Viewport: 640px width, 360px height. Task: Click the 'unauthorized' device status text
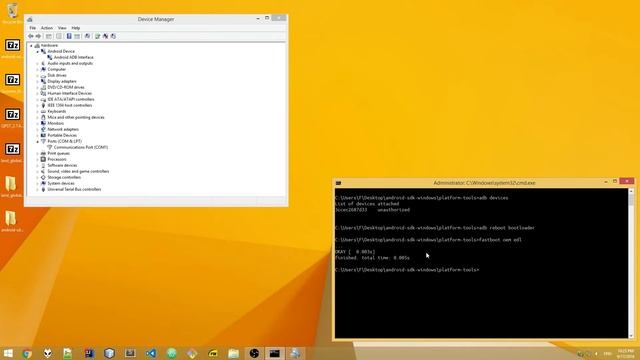393,210
